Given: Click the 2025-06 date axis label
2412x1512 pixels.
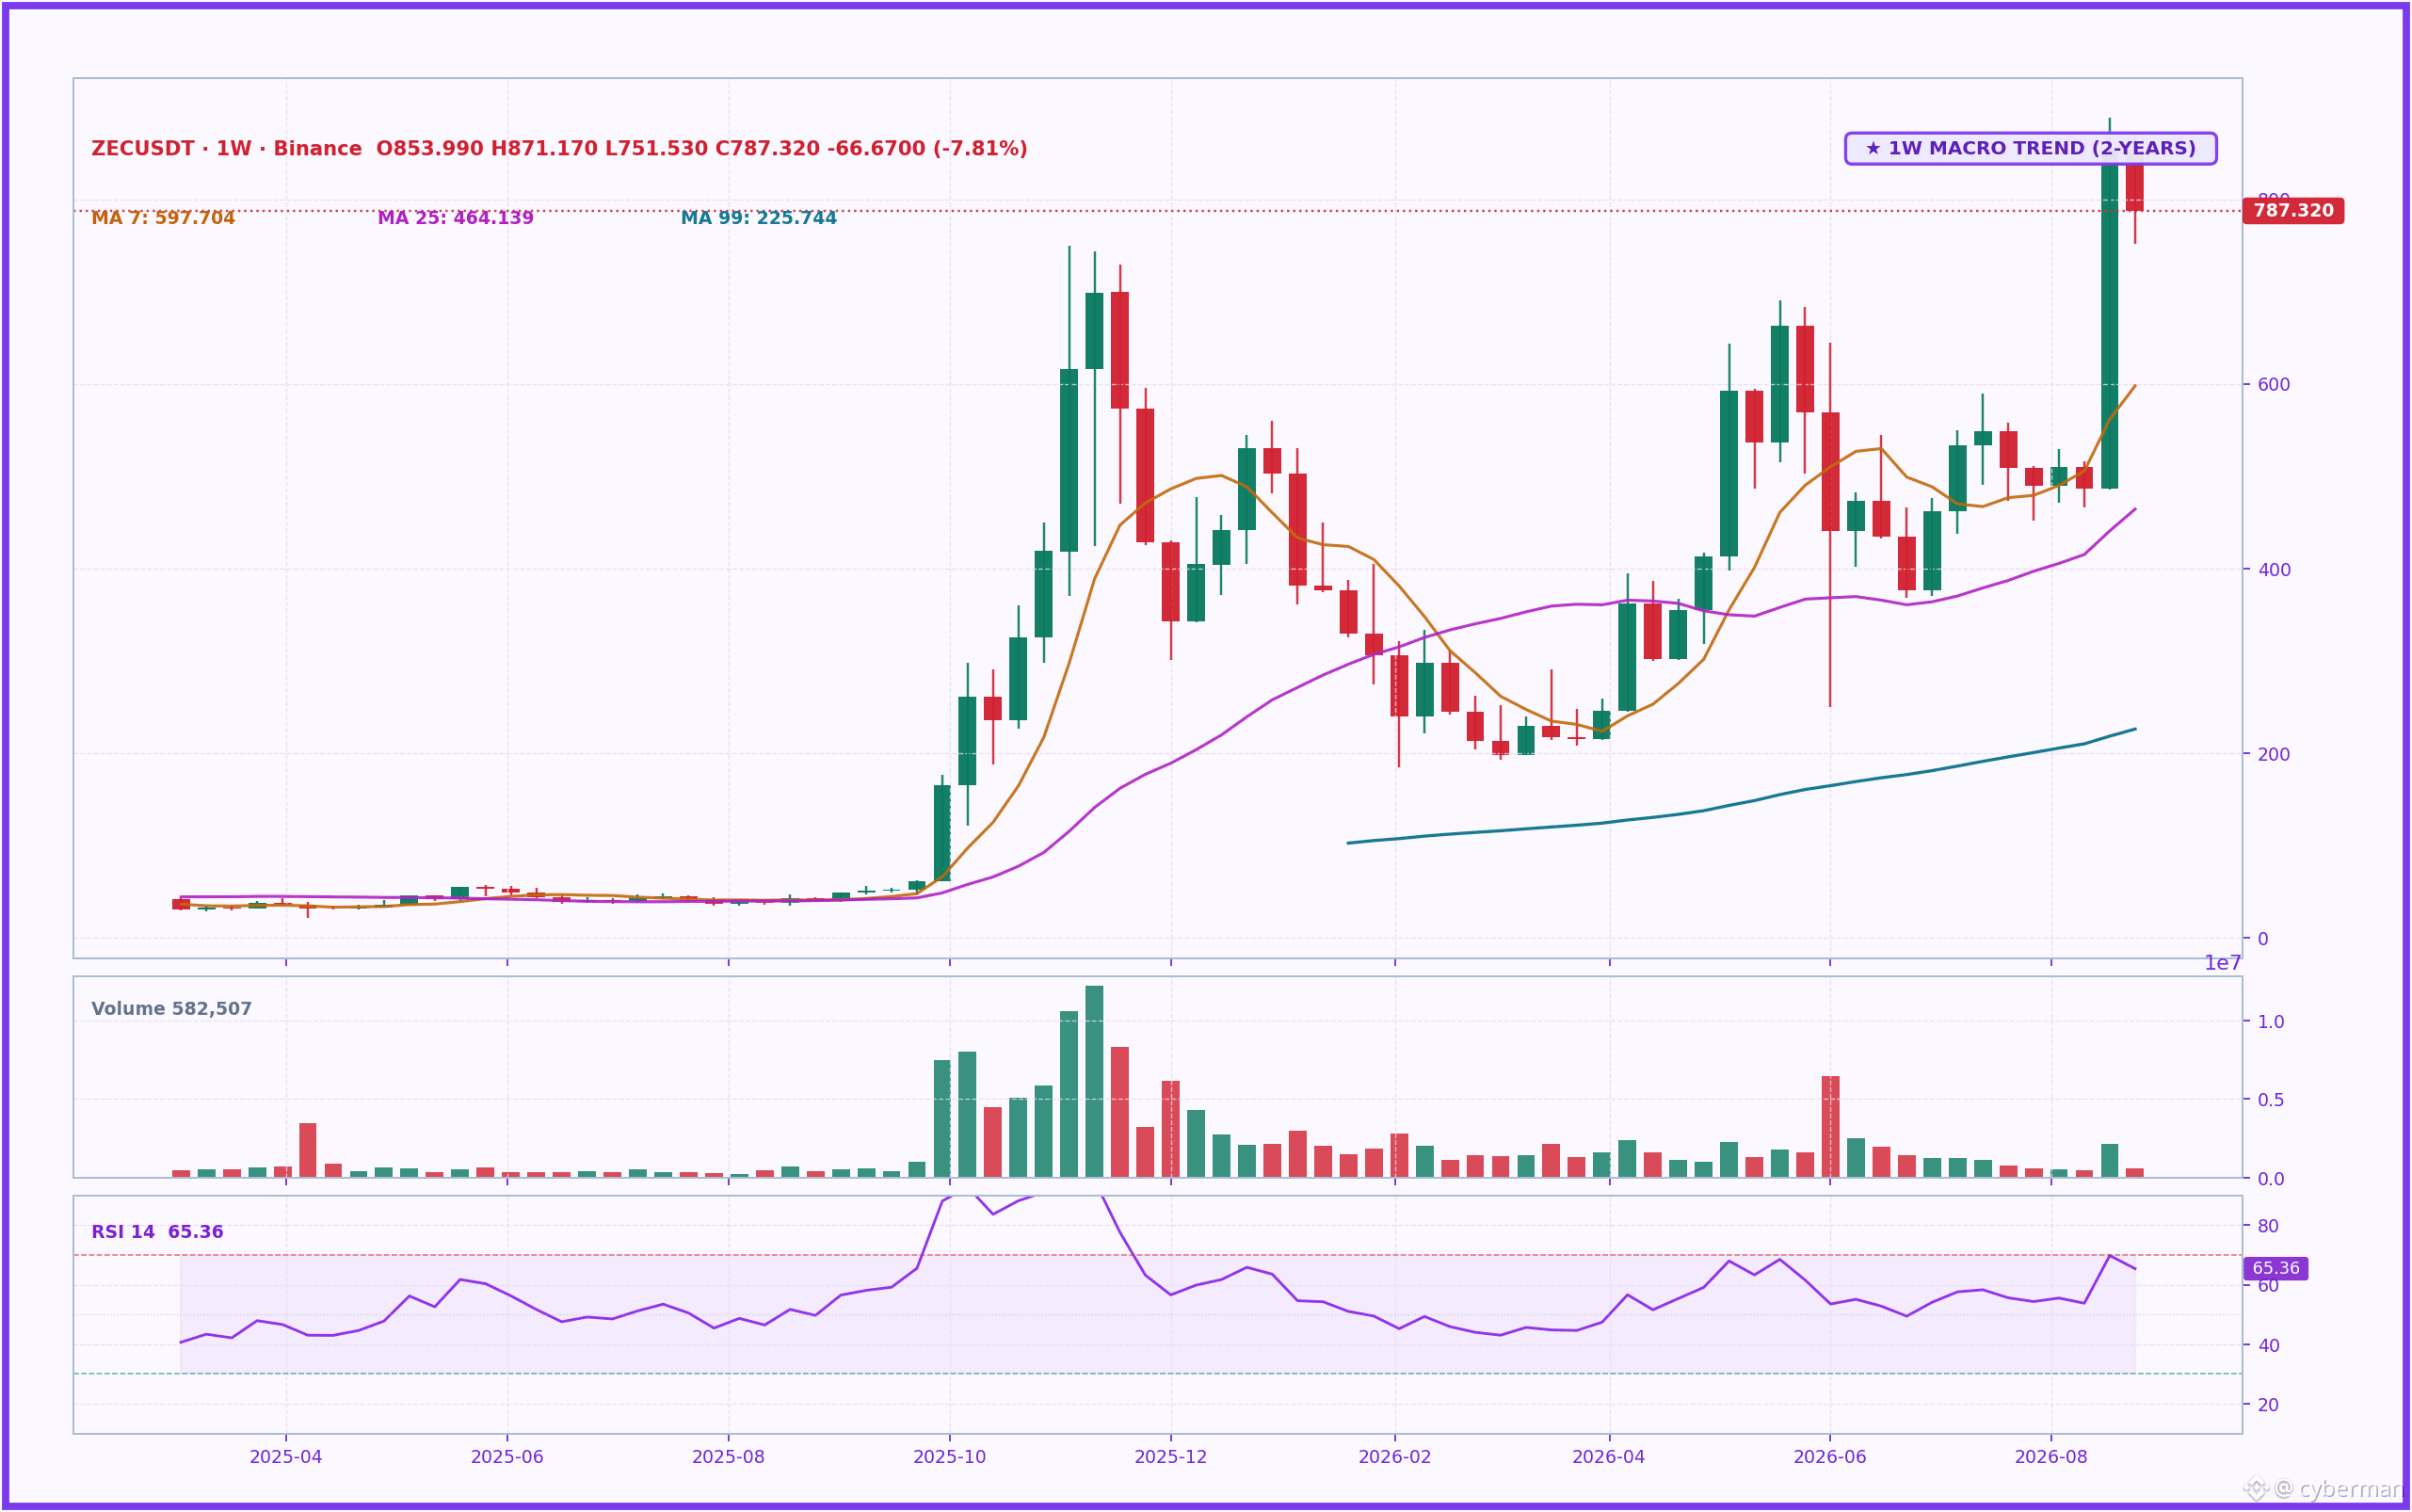Looking at the screenshot, I should click(x=507, y=1457).
